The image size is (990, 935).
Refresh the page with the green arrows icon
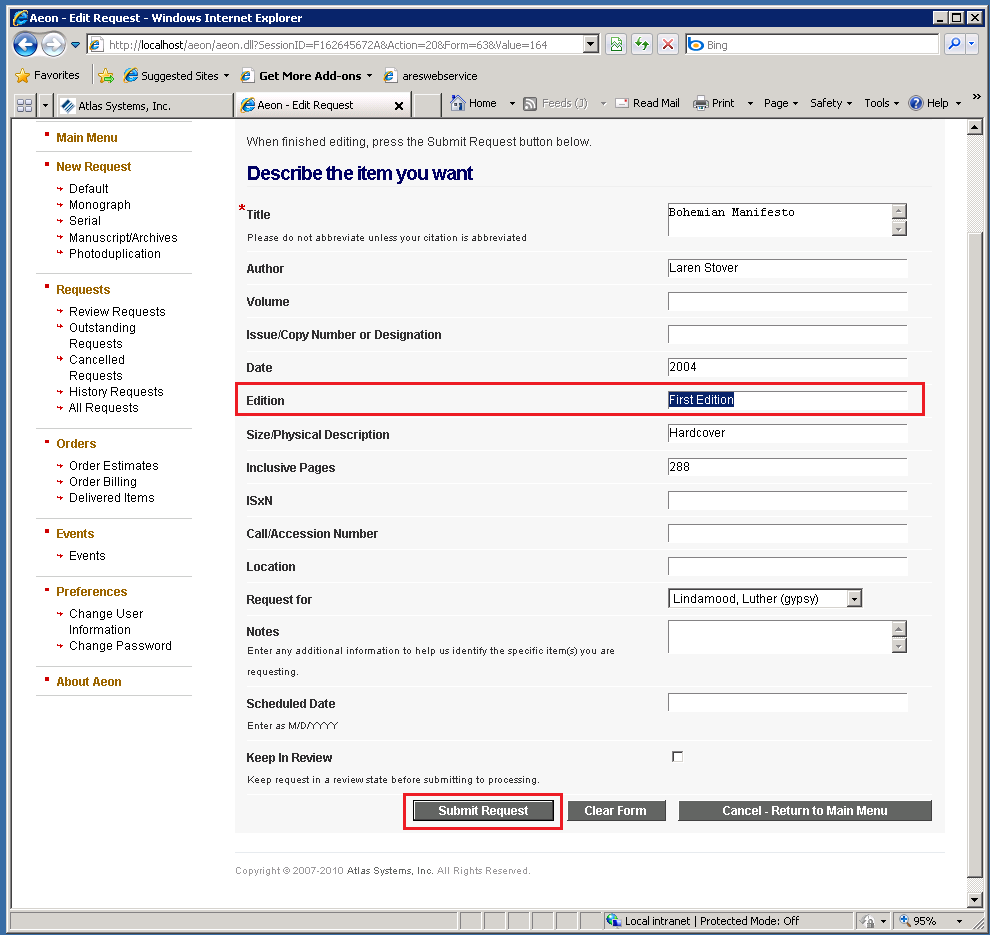pos(641,44)
